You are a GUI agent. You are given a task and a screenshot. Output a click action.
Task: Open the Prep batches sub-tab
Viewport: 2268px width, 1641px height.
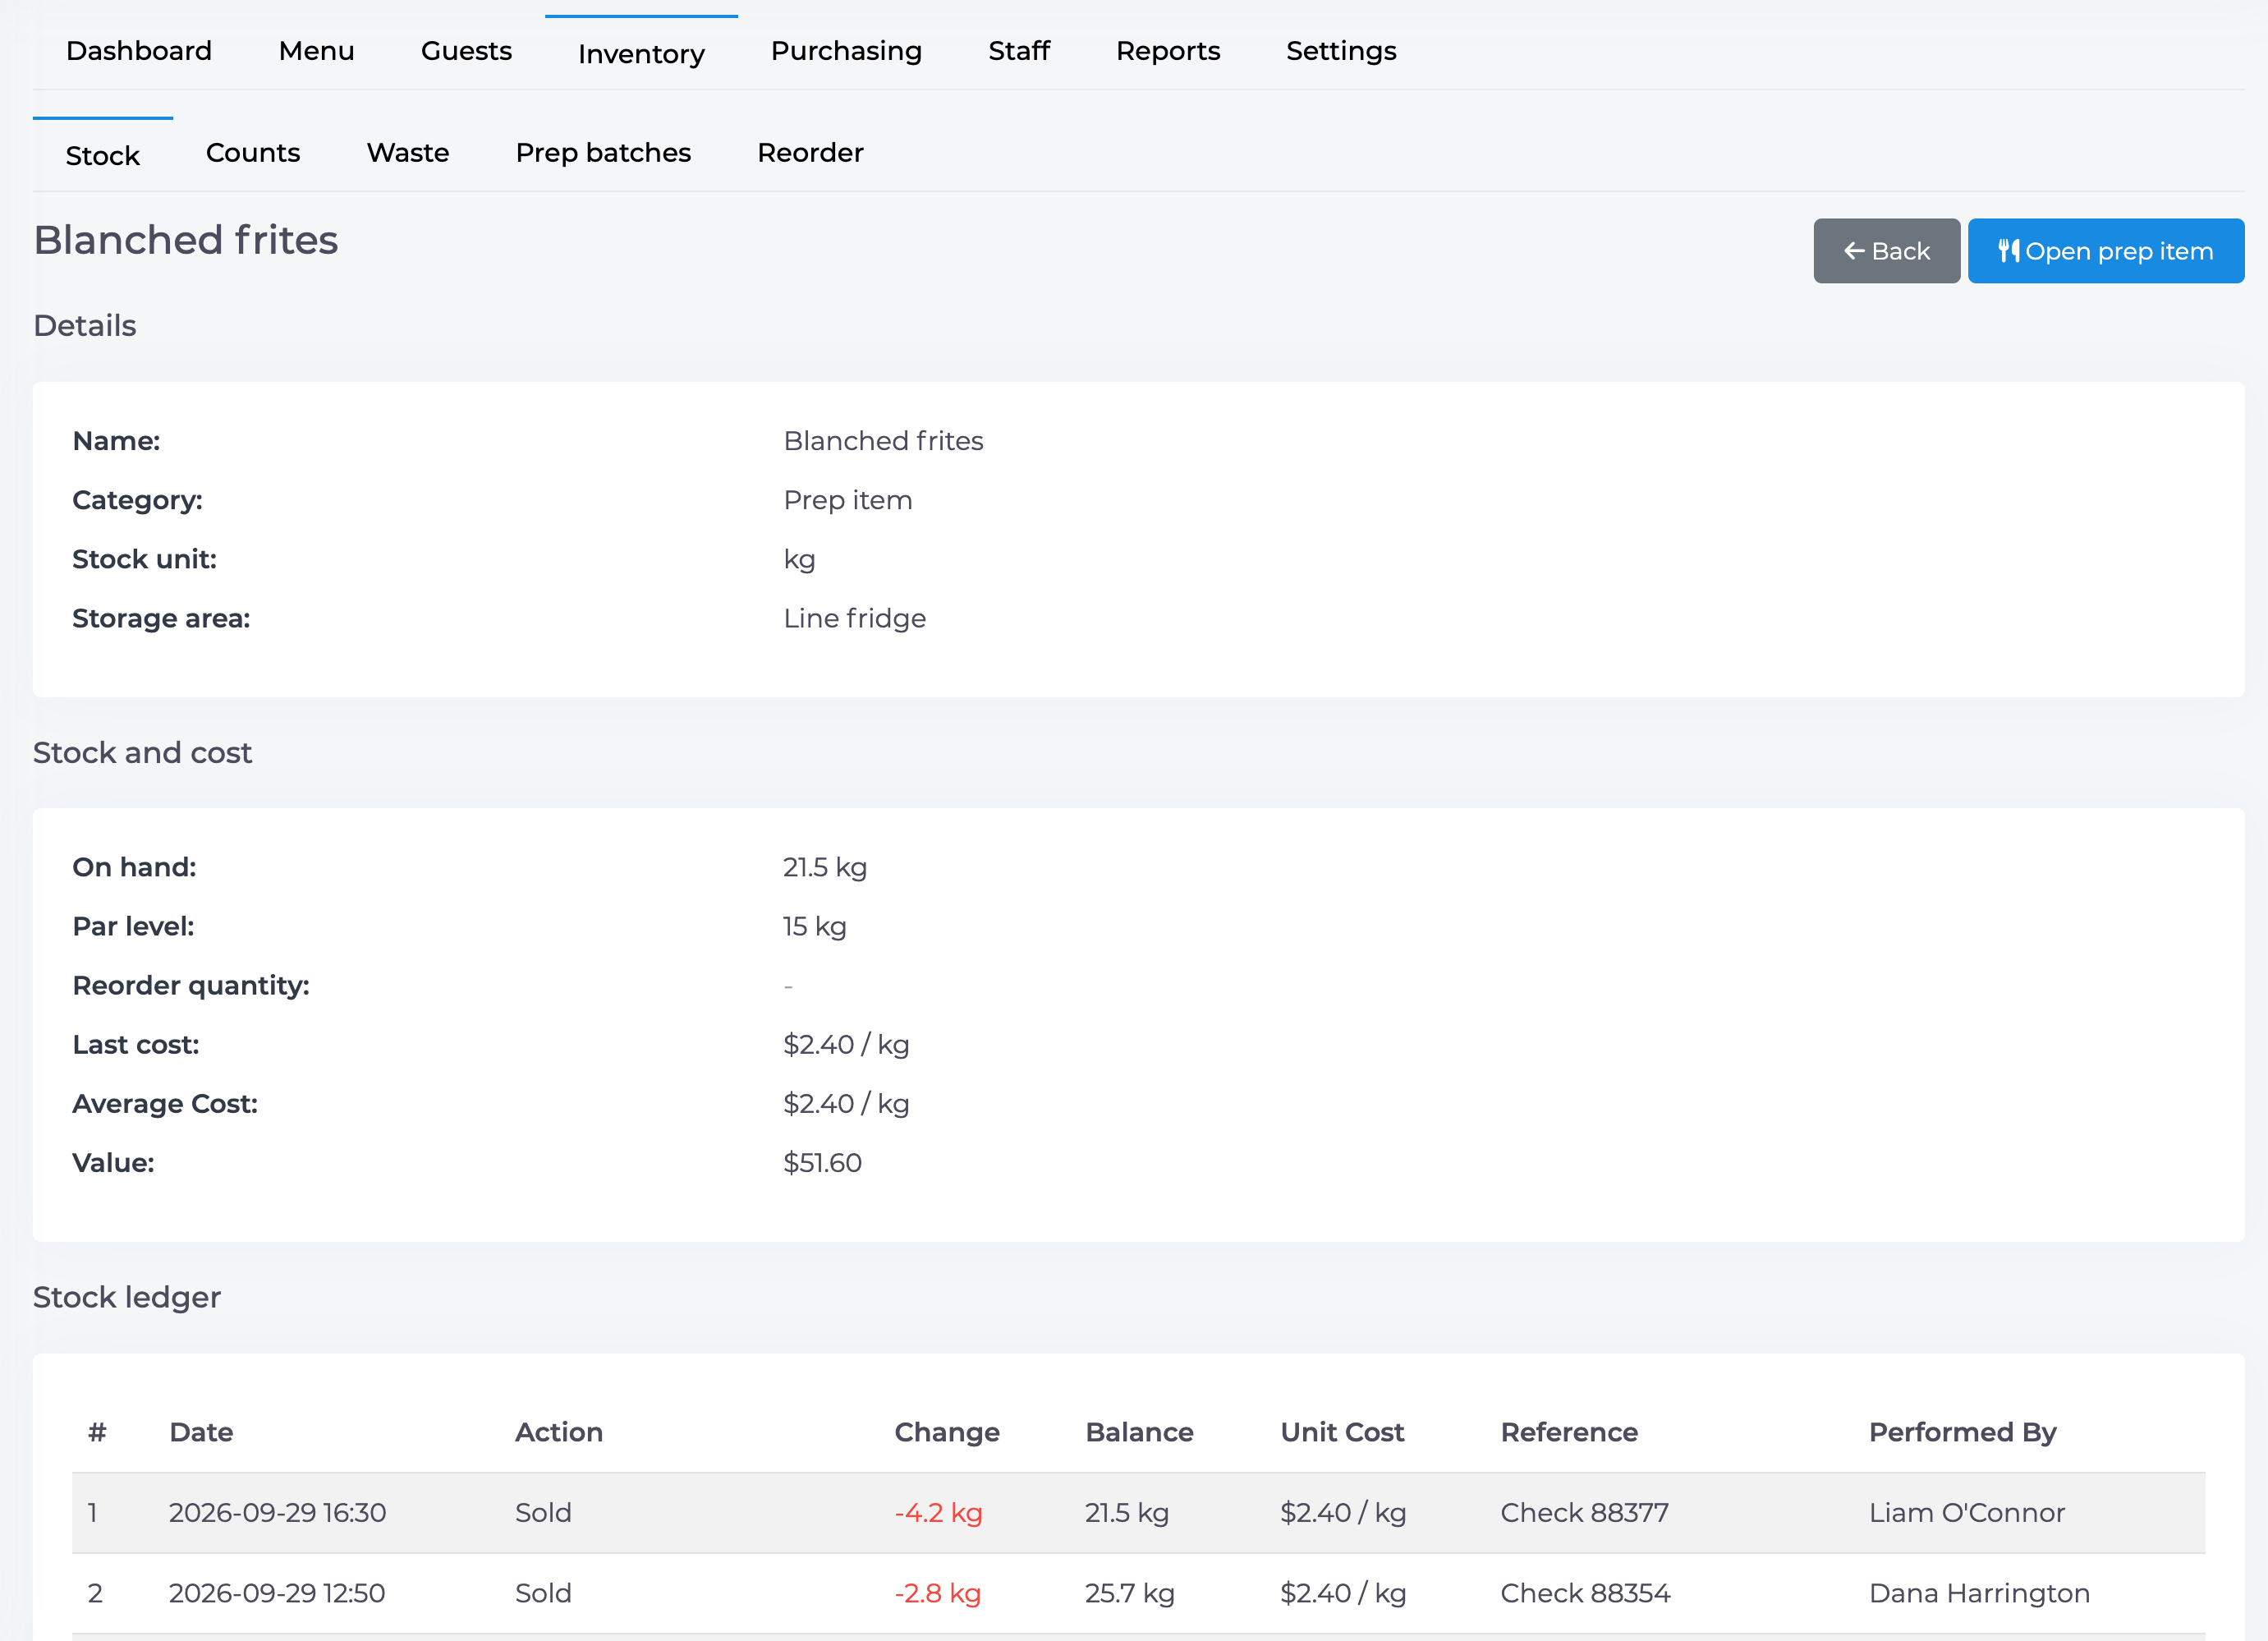point(603,153)
